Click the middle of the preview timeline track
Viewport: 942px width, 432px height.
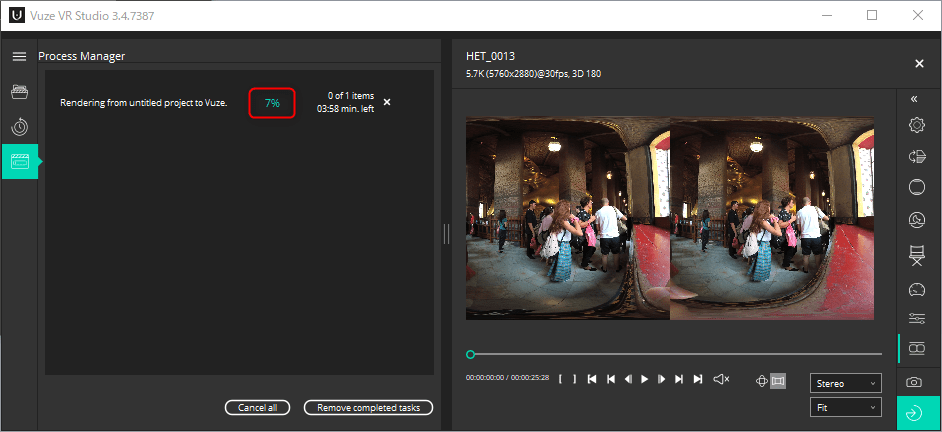pos(674,354)
